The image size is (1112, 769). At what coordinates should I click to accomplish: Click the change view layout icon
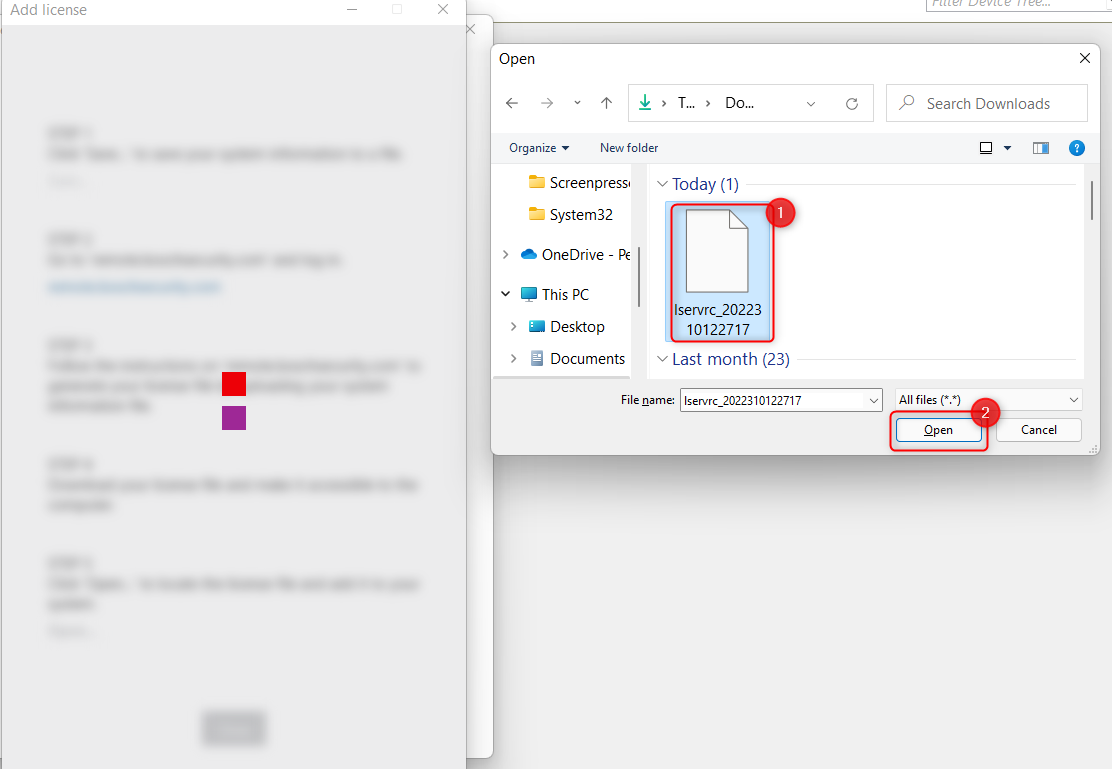(986, 148)
